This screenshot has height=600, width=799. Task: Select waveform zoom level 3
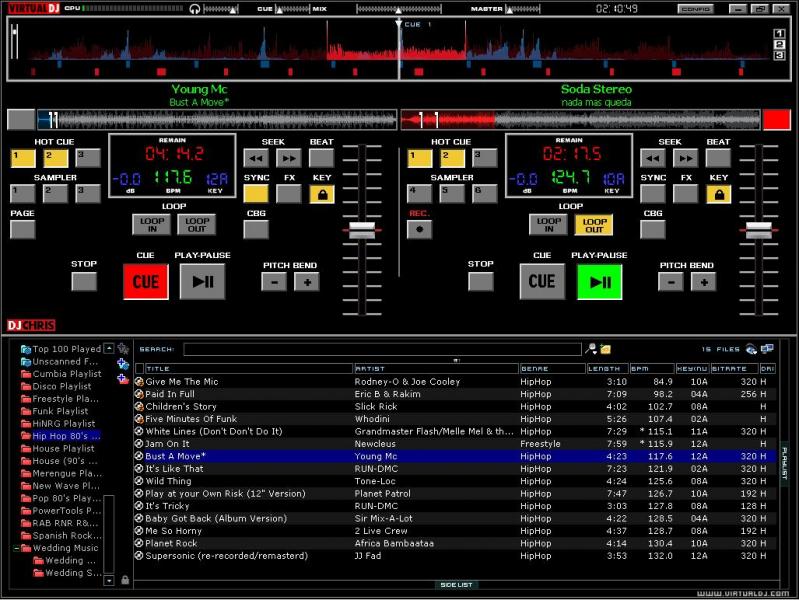pyautogui.click(x=779, y=55)
